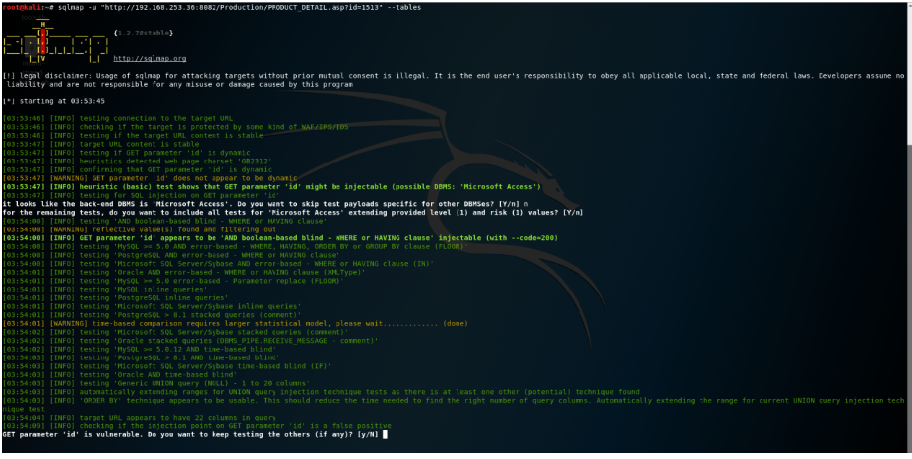Click 'target URL appears to have 22 columns' line
Viewport: 912px width, 459px height.
139,418
